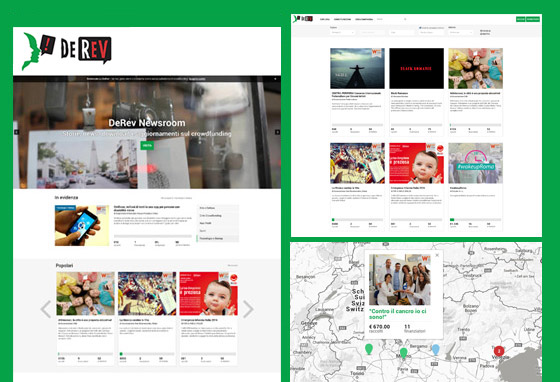Viewport: 560px width, 382px height.
Task: Open the Black Romance project thumbnail
Action: coord(416,69)
